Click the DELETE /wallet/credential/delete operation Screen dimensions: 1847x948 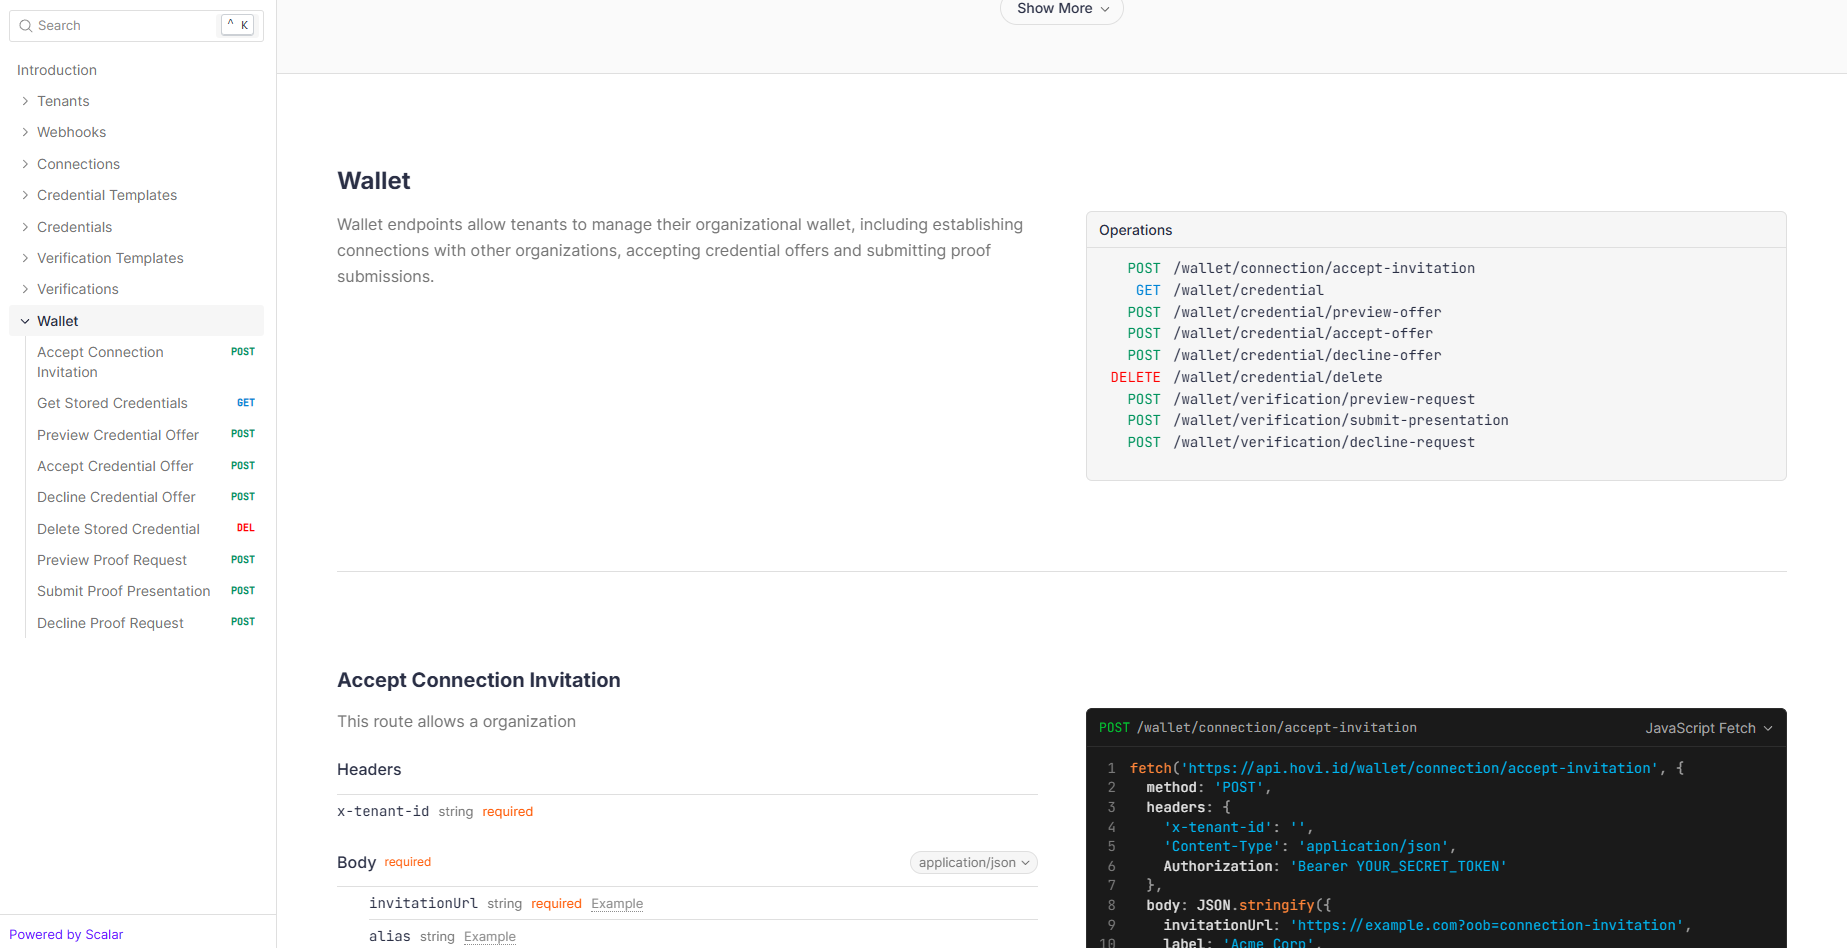tap(1277, 377)
